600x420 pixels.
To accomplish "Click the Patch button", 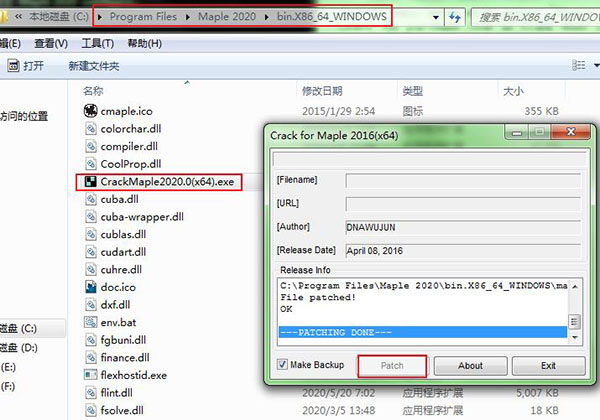I will pyautogui.click(x=392, y=366).
